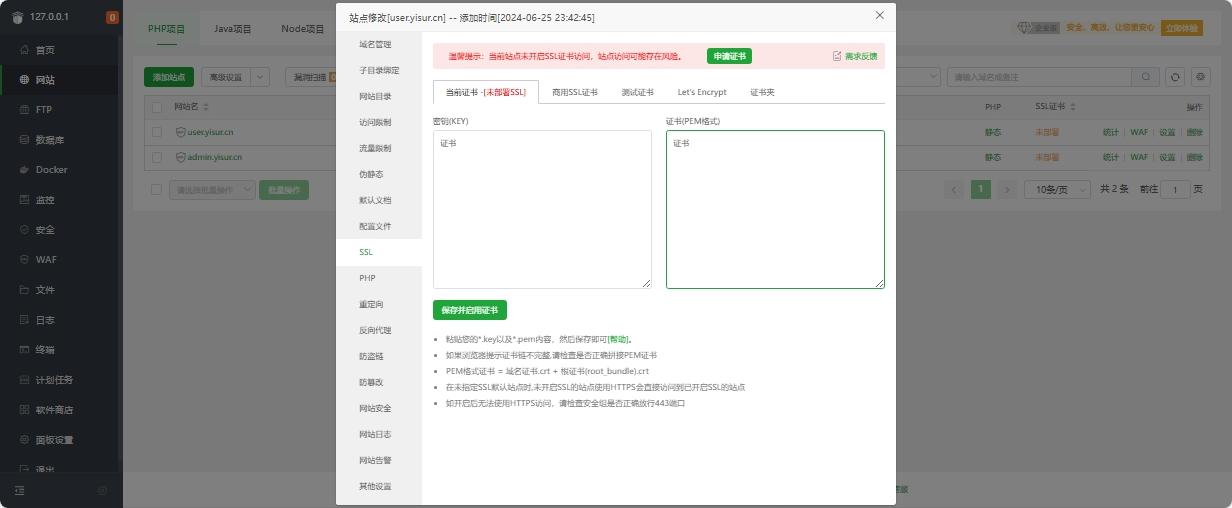Screen dimensions: 1232x508
Task: Click shield icon next to user.yisur.cn
Action: [180, 131]
